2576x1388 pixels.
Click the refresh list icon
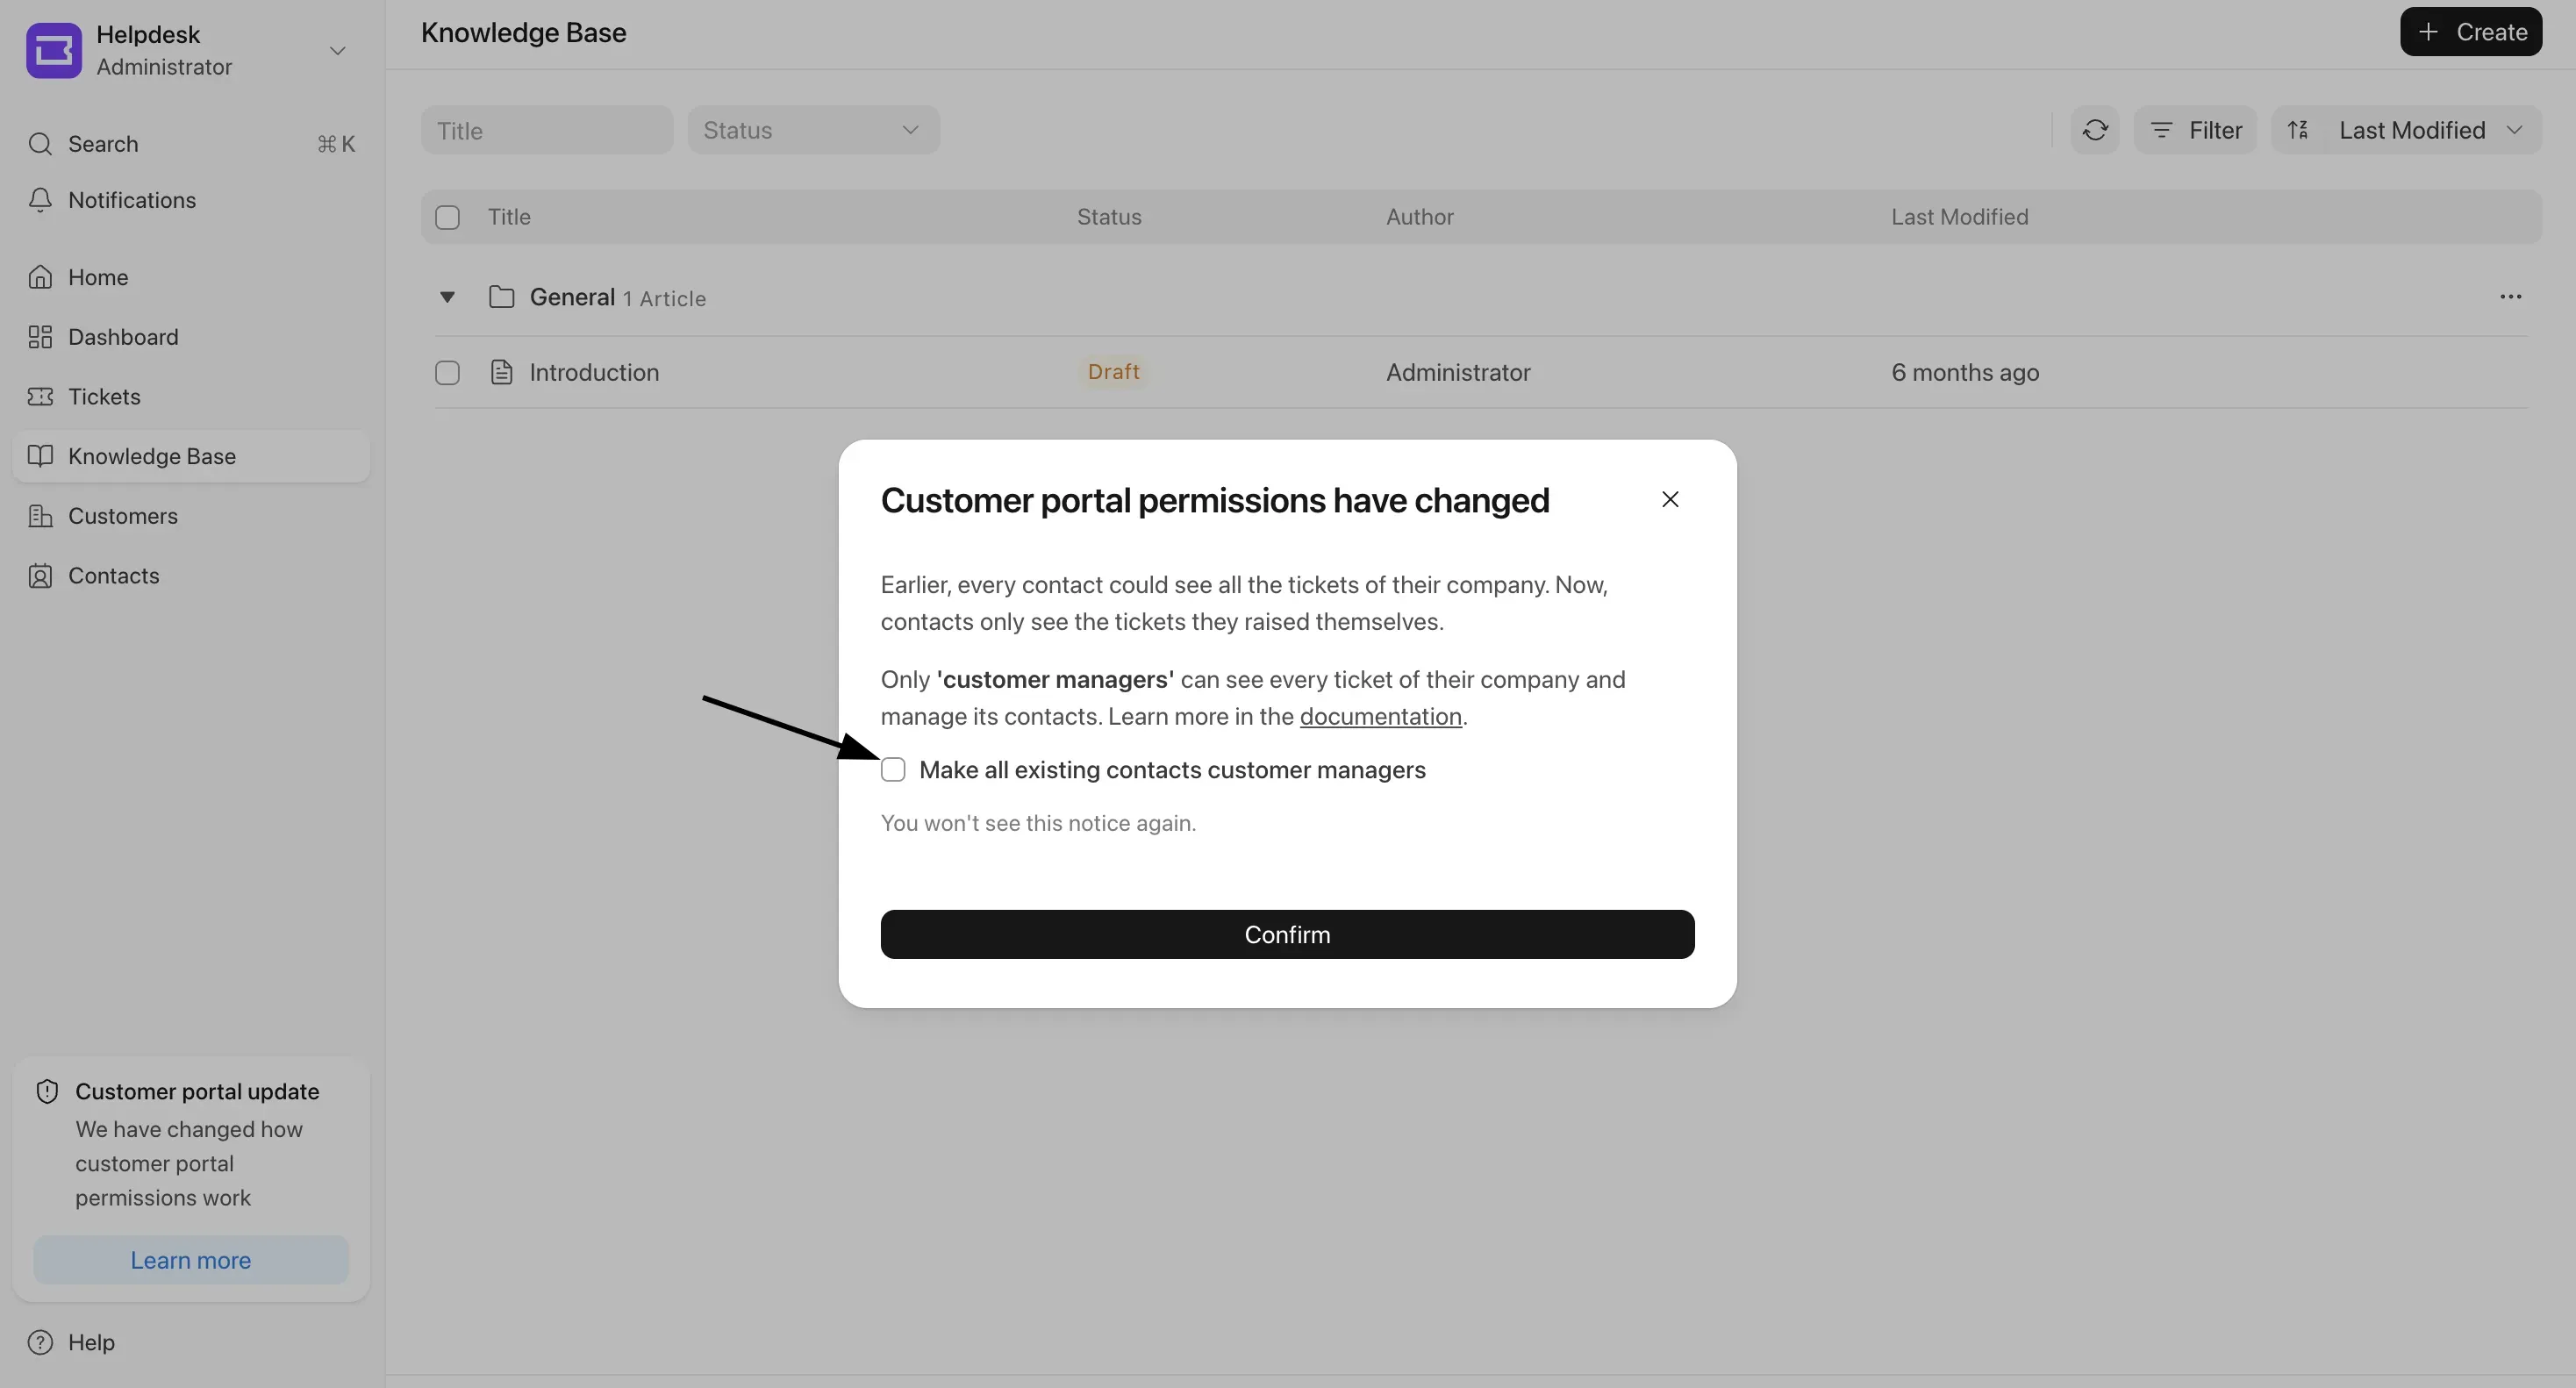click(2095, 130)
